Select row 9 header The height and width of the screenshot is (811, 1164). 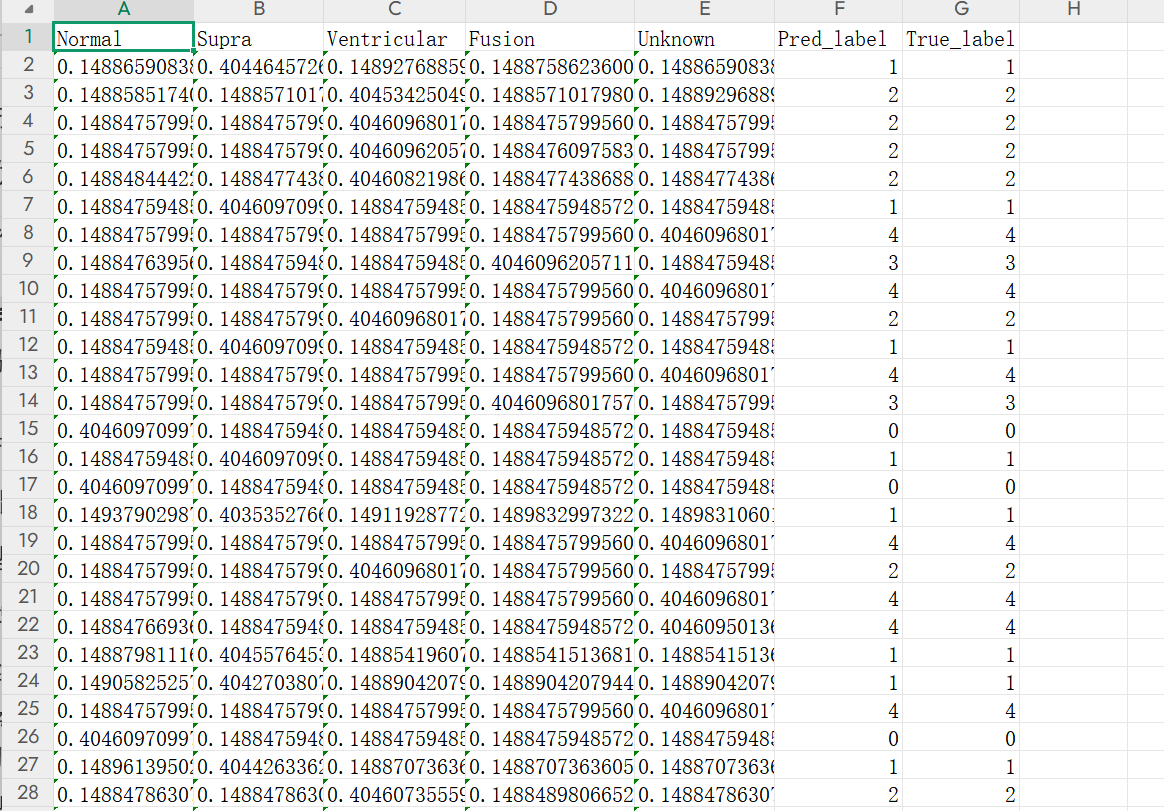click(x=28, y=261)
